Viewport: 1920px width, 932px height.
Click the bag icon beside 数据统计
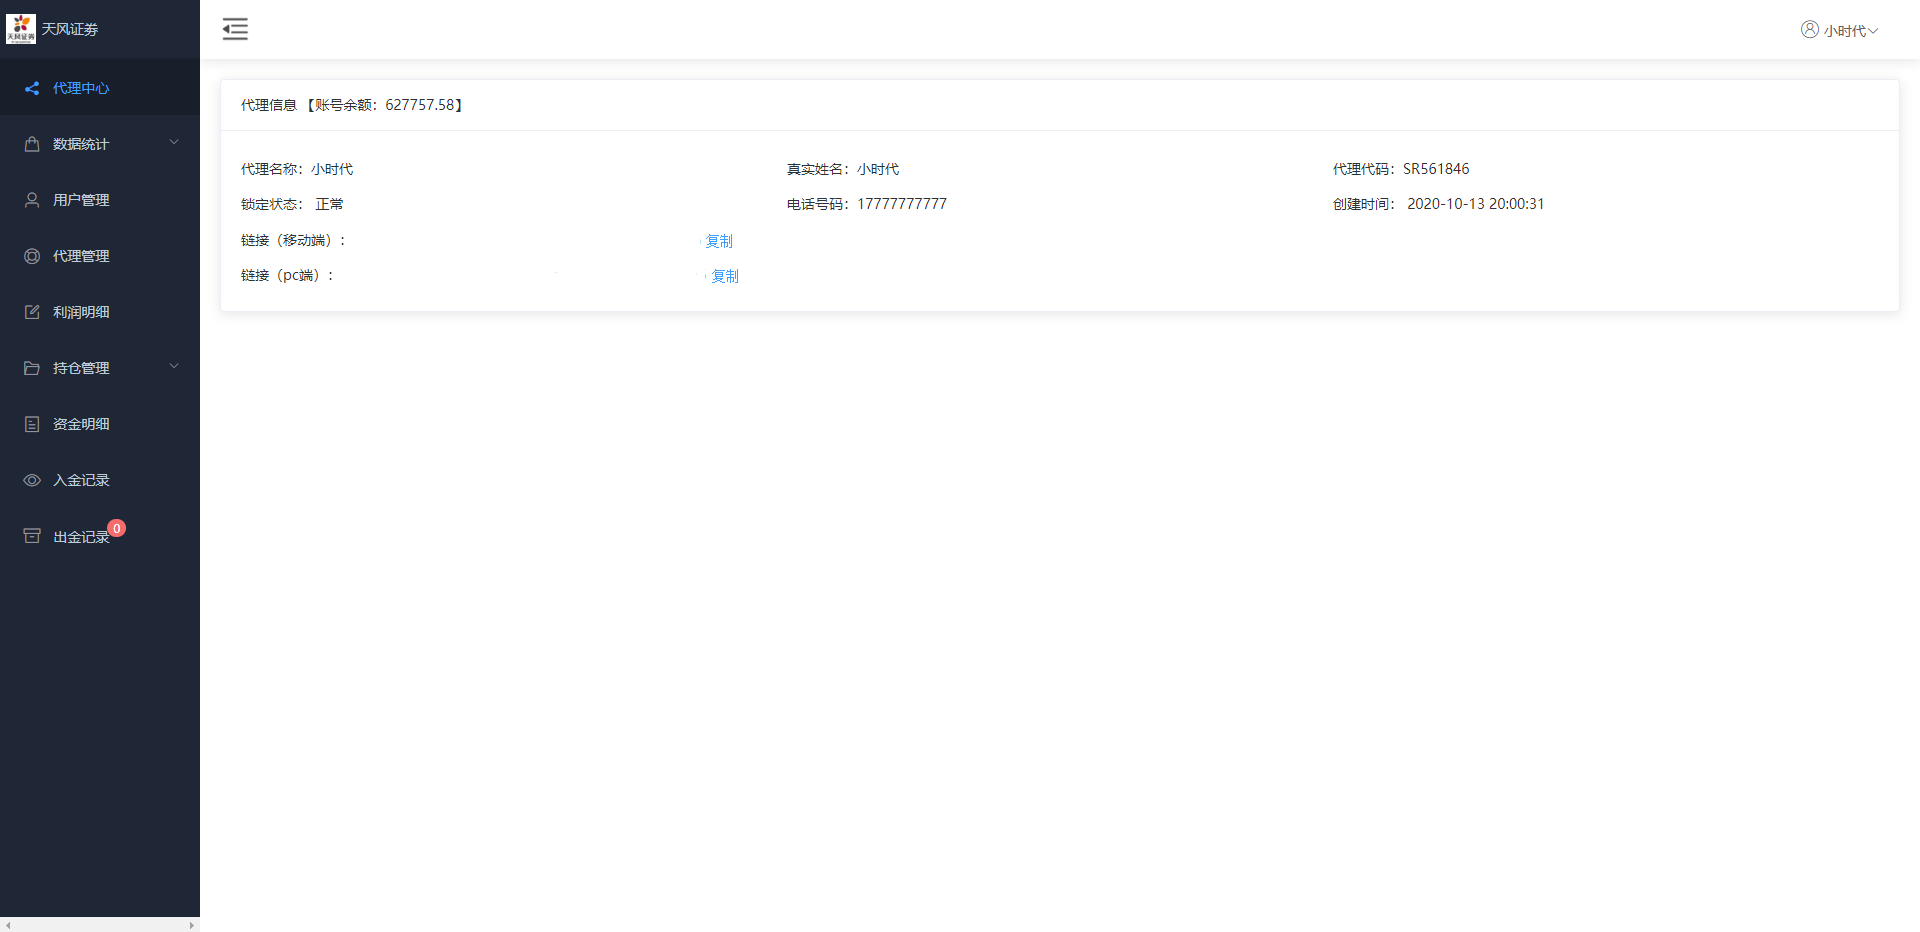[x=32, y=144]
